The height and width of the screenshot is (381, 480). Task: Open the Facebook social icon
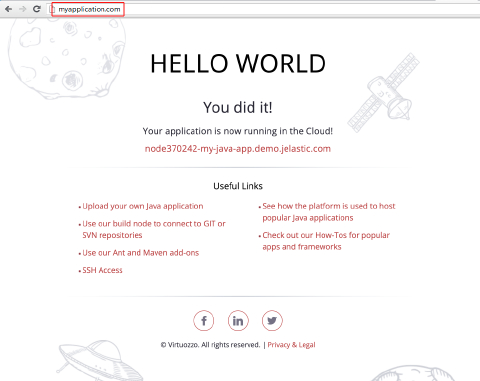tap(203, 321)
